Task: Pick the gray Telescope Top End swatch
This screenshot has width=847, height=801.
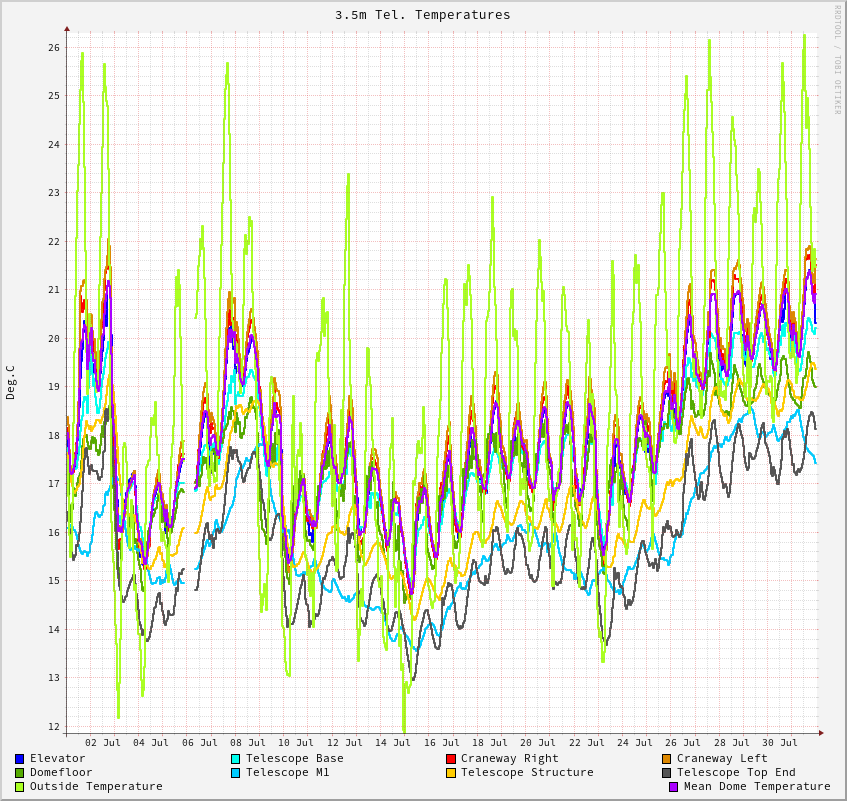Action: tap(667, 773)
